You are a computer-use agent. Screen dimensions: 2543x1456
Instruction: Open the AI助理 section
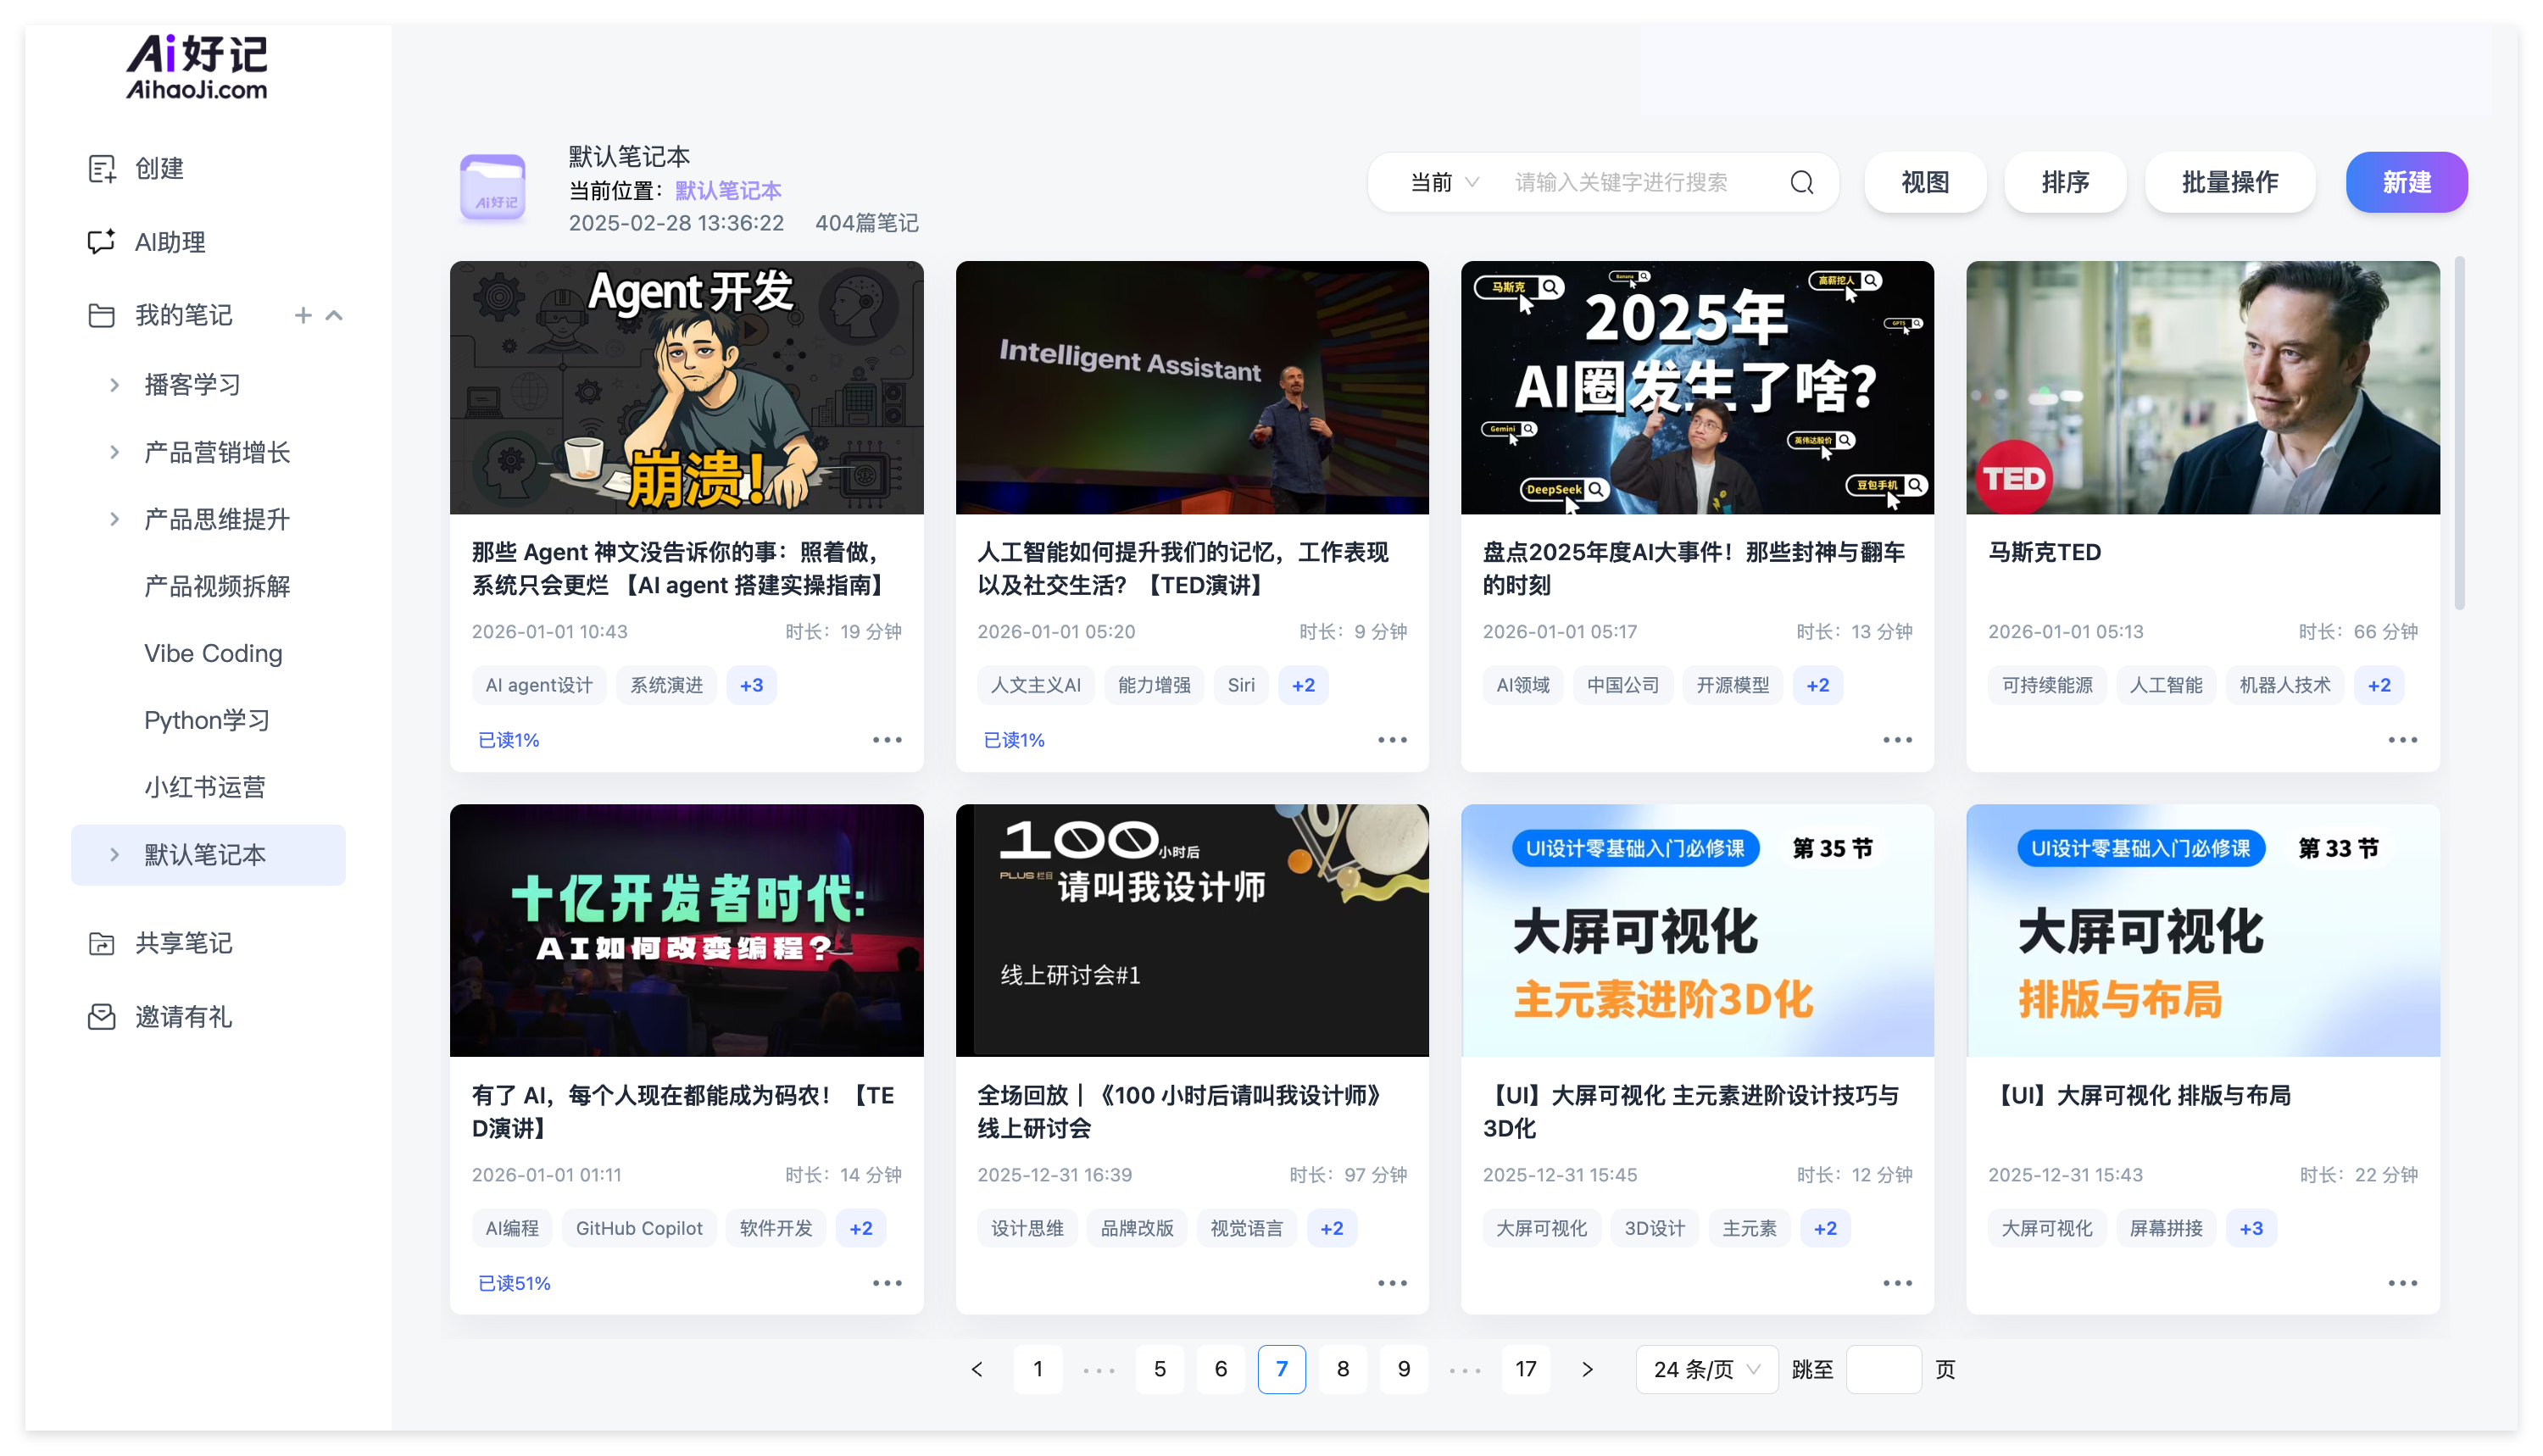click(170, 242)
